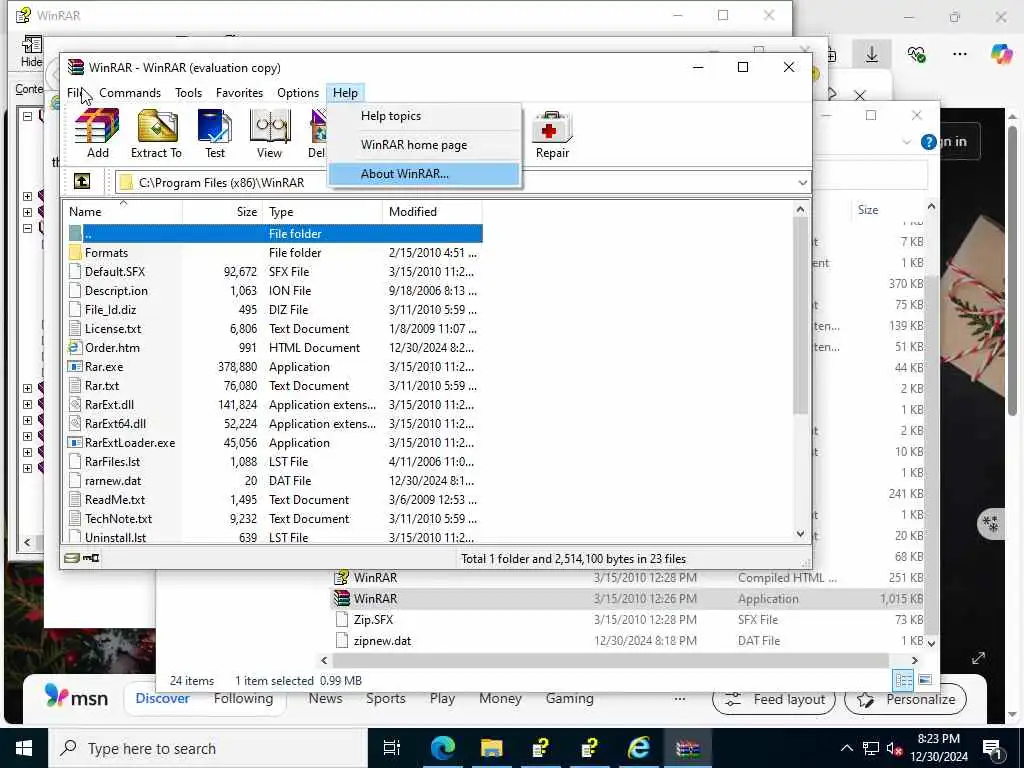Viewport: 1024px width, 768px height.
Task: Click the Add toolbar icon in WinRAR
Action: [x=97, y=133]
